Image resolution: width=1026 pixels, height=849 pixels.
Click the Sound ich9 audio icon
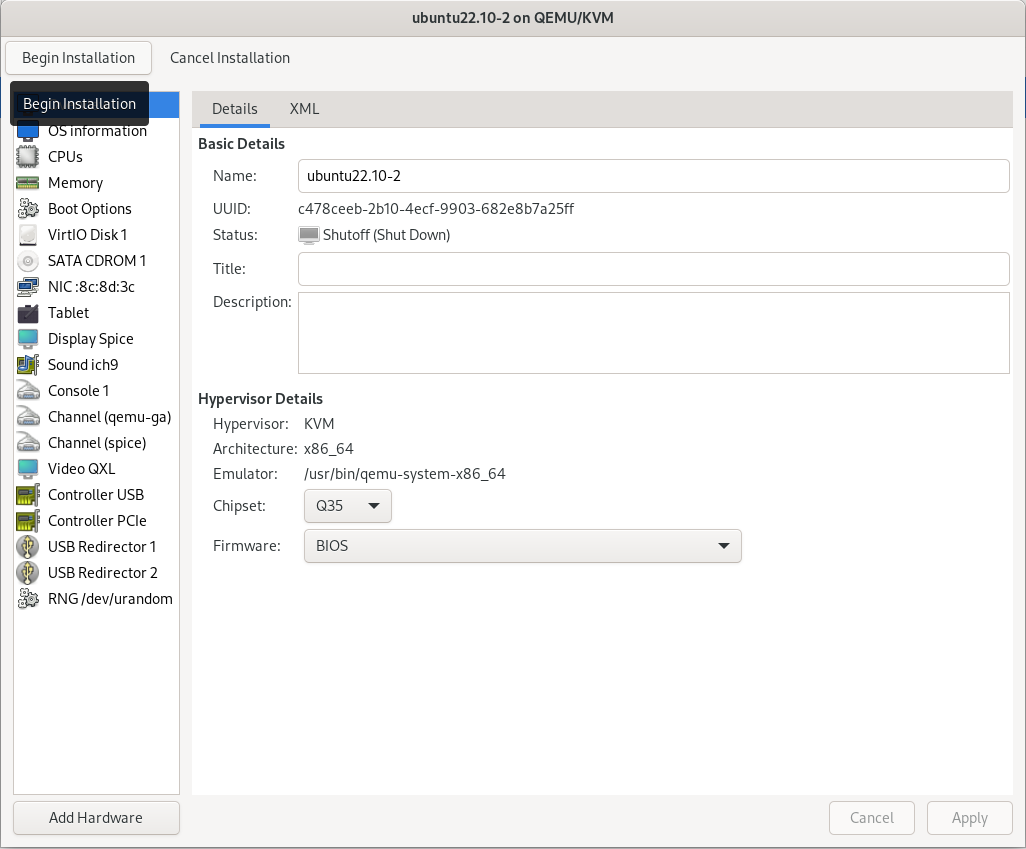(27, 365)
